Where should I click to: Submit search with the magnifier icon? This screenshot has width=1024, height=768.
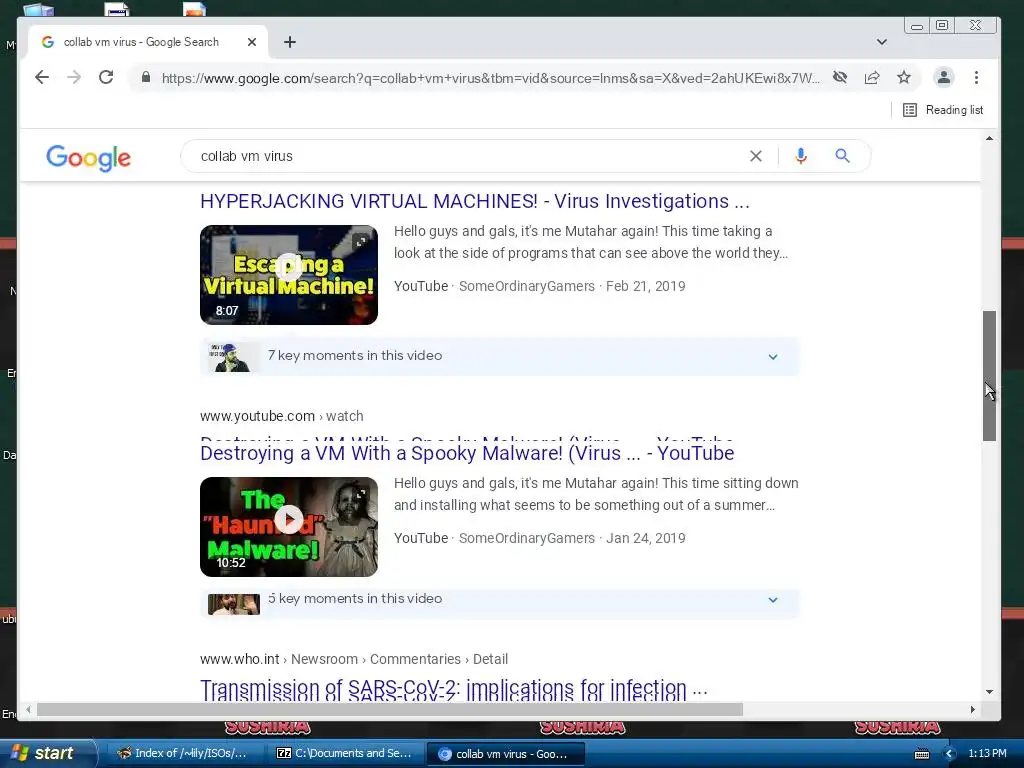point(842,156)
